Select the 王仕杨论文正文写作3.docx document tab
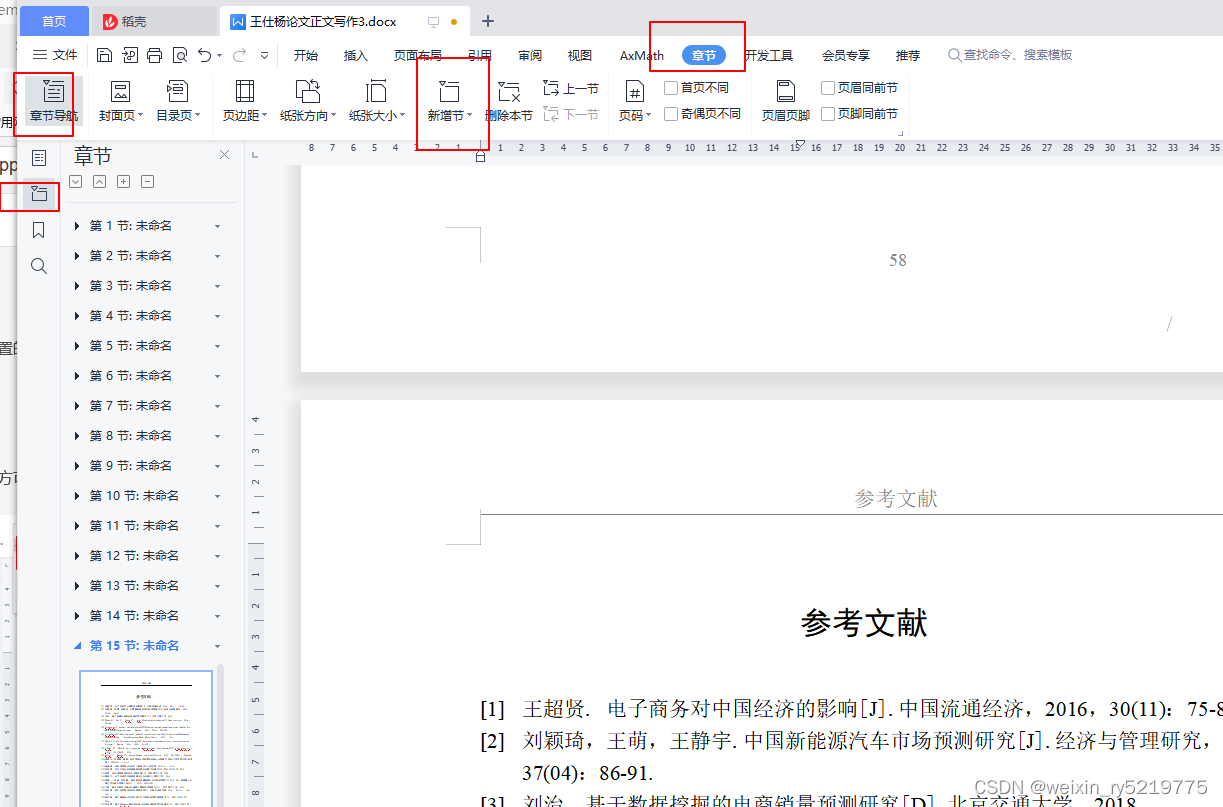The image size is (1223, 807). (344, 21)
